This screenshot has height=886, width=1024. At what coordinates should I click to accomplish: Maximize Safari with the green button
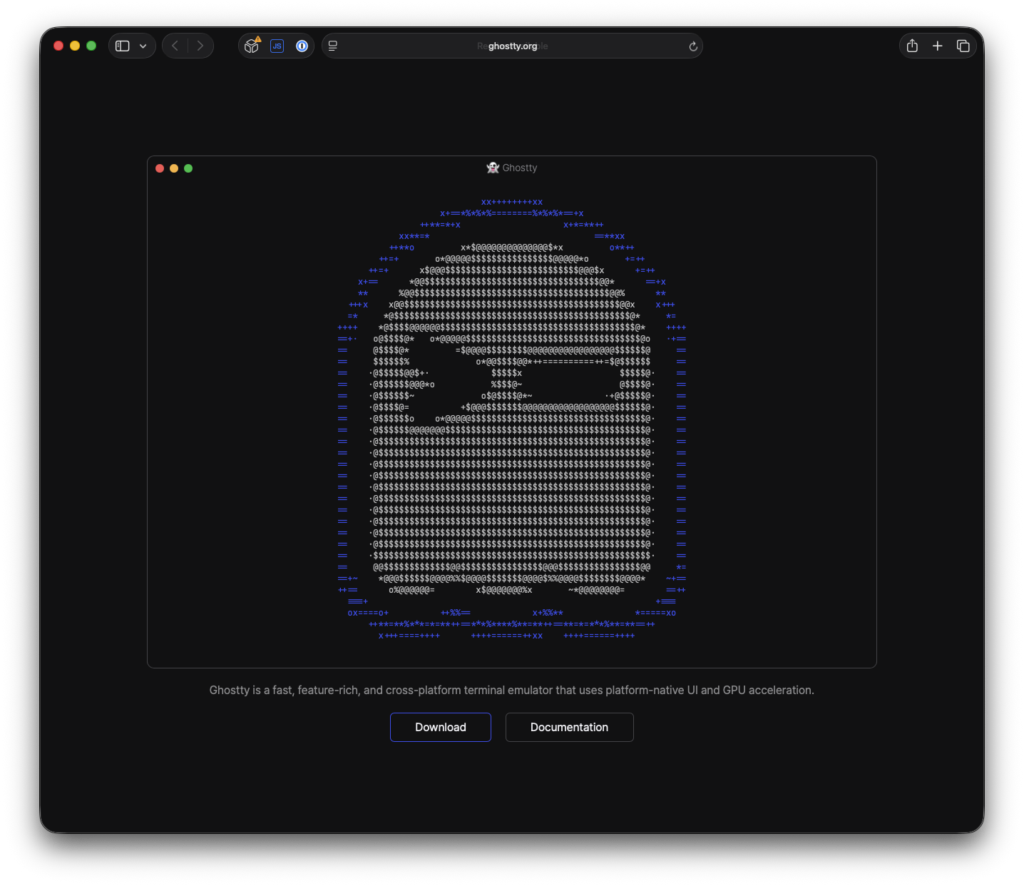tap(91, 46)
